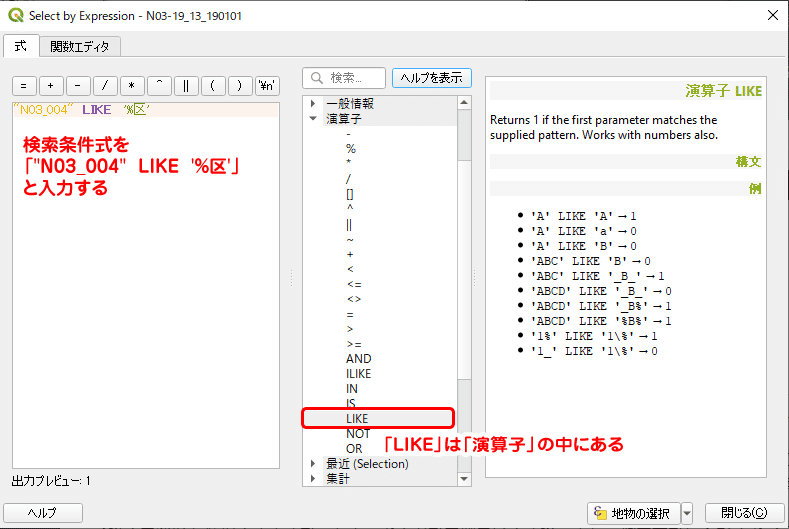Click ヘルプを表示 button
Image resolution: width=789 pixels, height=529 pixels.
[x=431, y=78]
